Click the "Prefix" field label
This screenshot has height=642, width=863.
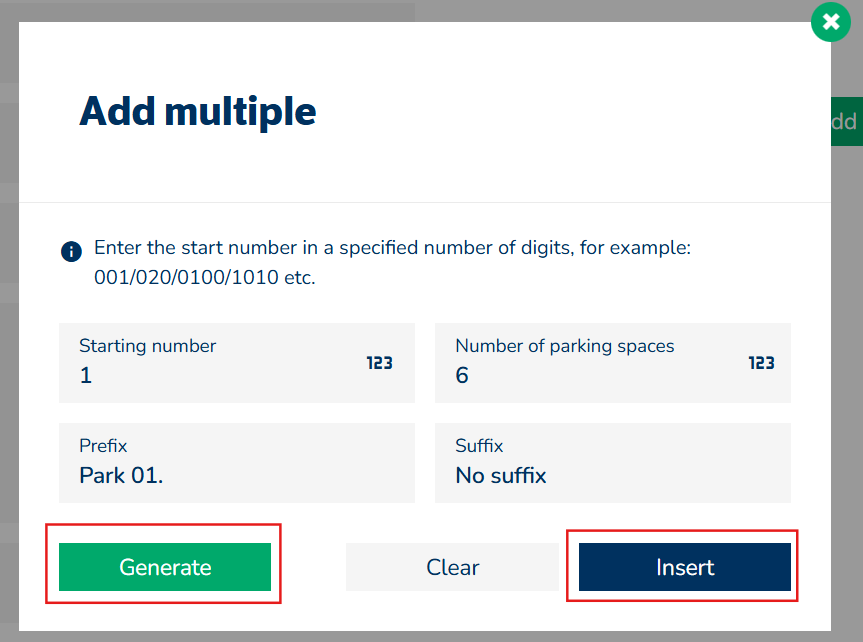(x=103, y=446)
